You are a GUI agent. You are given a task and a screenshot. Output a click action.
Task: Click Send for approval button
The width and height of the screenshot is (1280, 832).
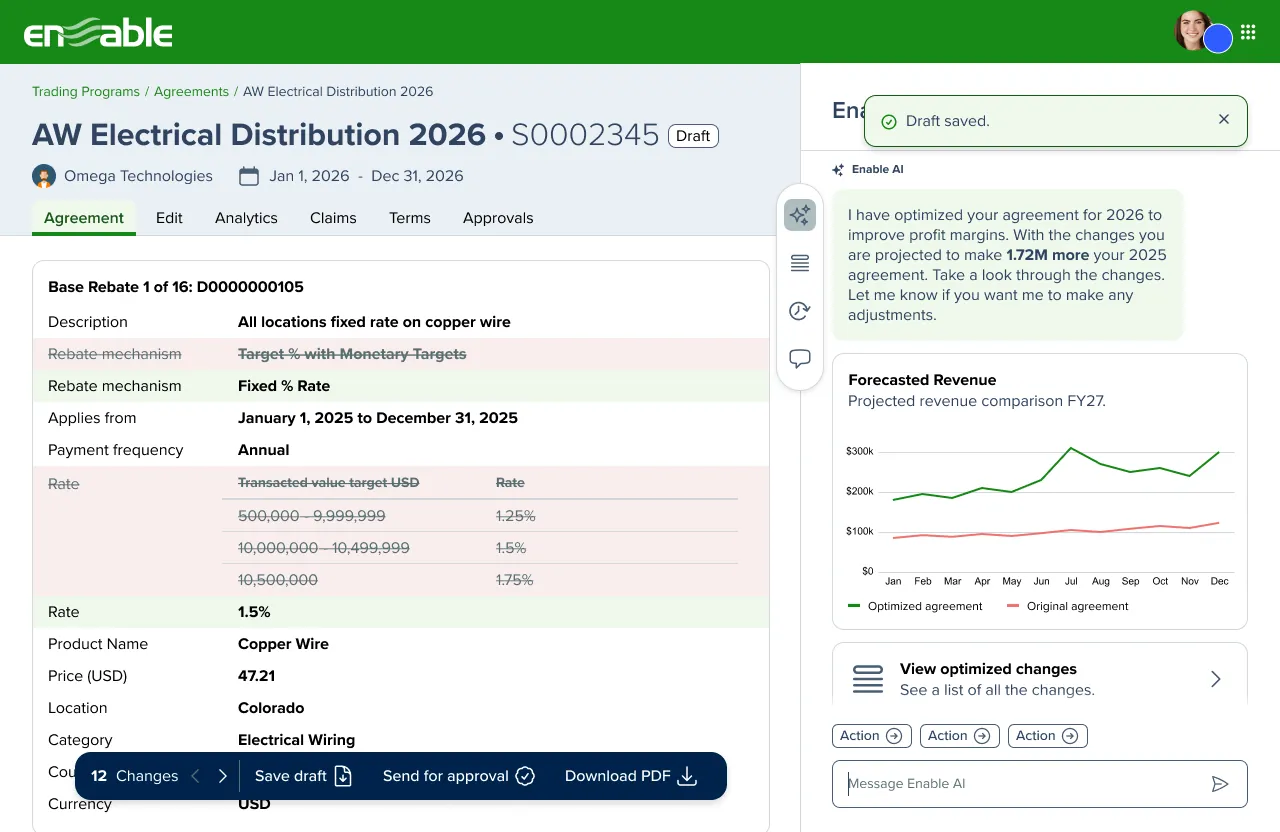tap(459, 776)
